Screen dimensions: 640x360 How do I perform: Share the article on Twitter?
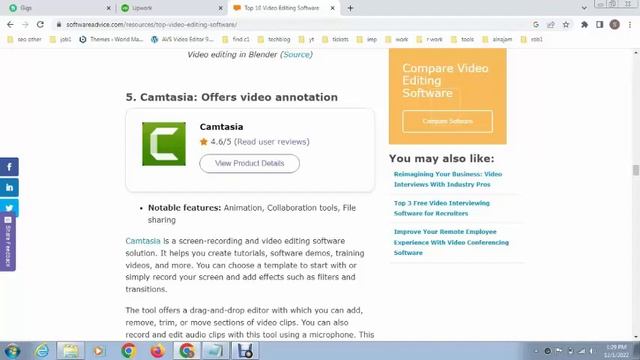[9, 207]
